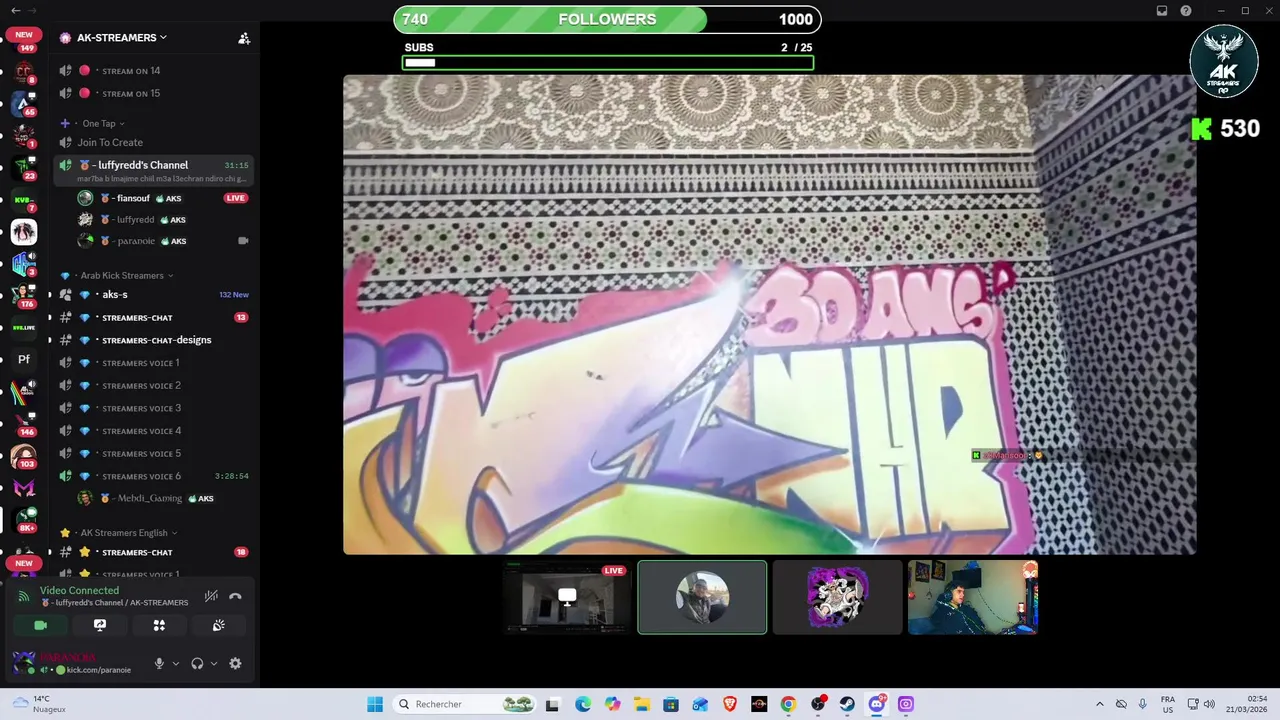Join STREAMERS VOICE 5 channel
Image resolution: width=1280 pixels, height=720 pixels.
[154, 453]
